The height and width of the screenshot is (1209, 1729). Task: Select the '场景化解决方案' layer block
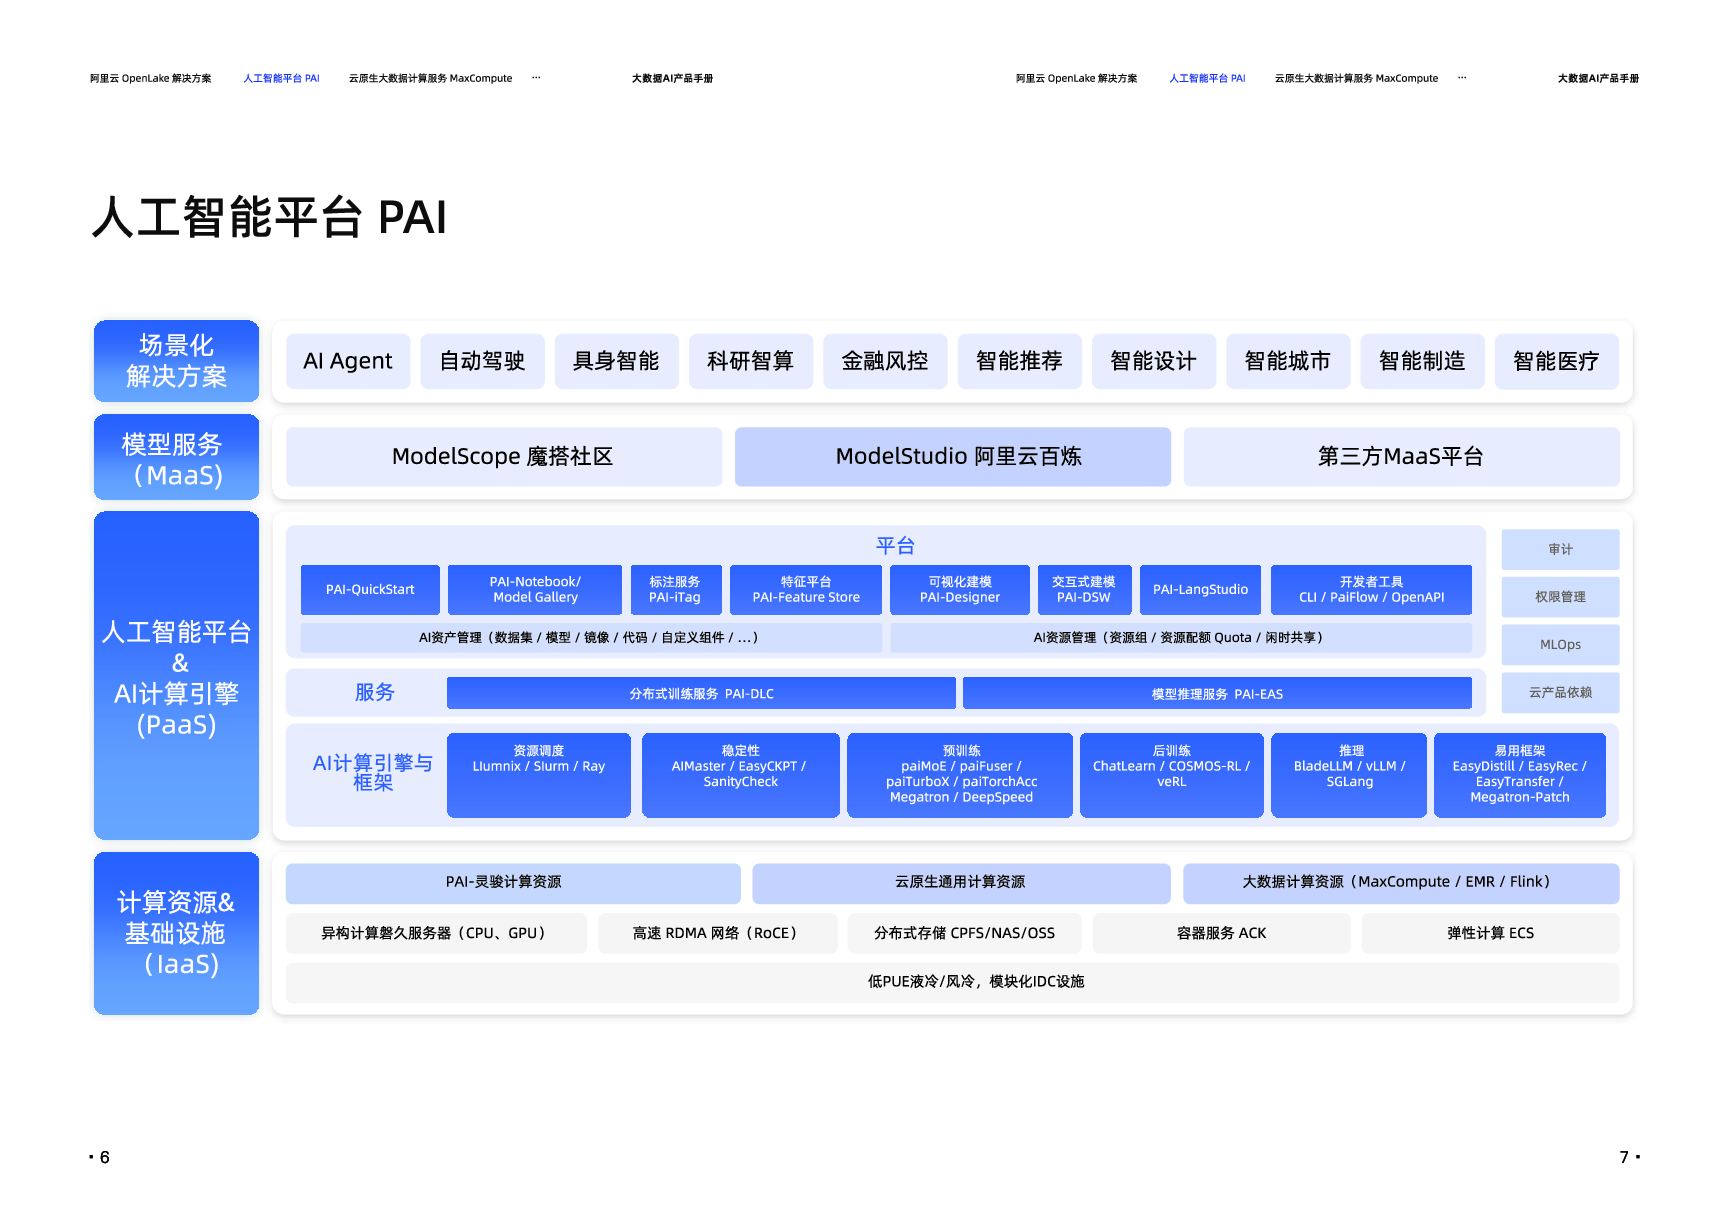coord(176,361)
